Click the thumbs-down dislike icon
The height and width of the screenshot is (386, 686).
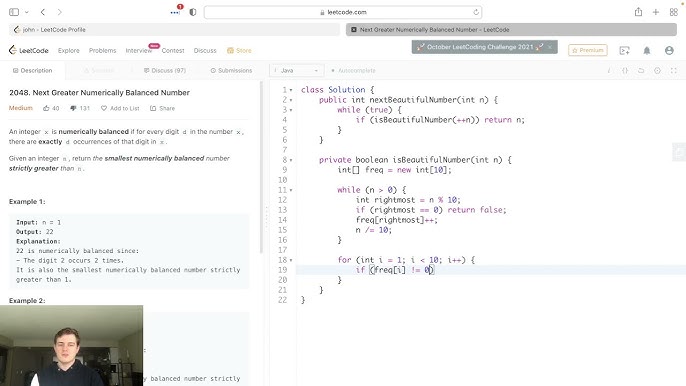point(73,108)
